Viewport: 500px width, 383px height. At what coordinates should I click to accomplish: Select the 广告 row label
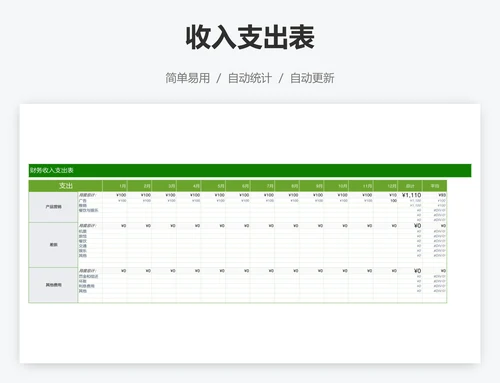click(83, 201)
